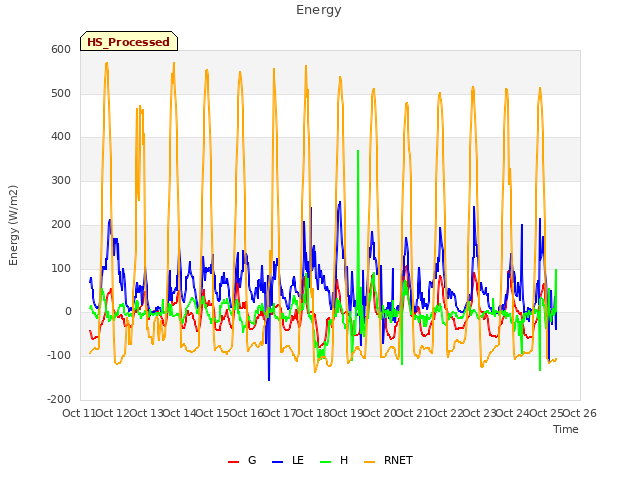This screenshot has height=480, width=640.
Task: Click the 400 y-axis tick label
Action: point(61,137)
